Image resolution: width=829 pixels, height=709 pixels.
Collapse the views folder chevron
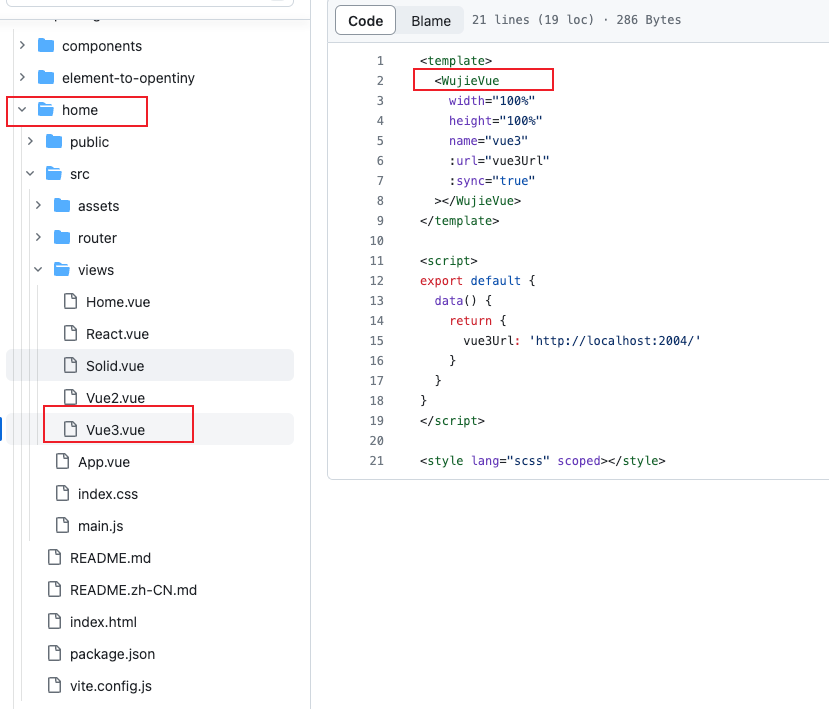pyautogui.click(x=38, y=270)
